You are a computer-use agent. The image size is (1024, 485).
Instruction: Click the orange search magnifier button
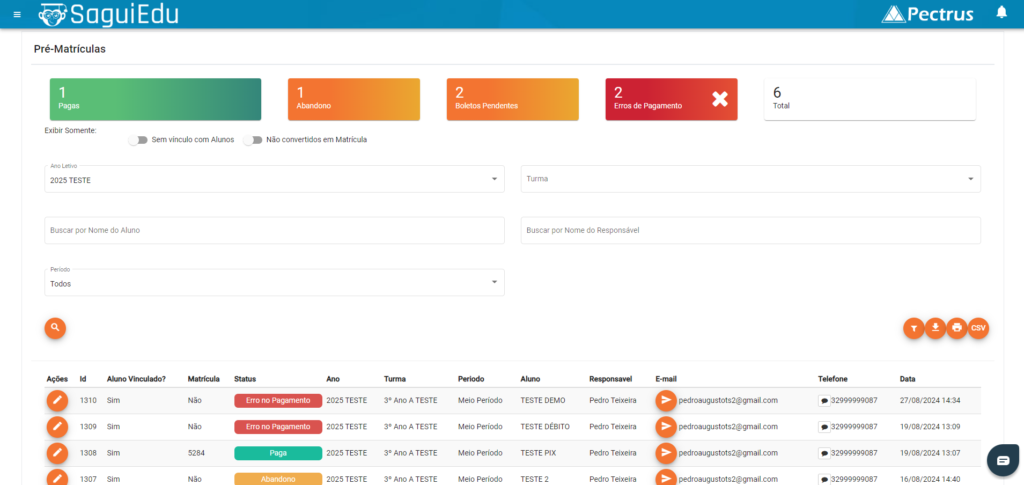pos(55,327)
